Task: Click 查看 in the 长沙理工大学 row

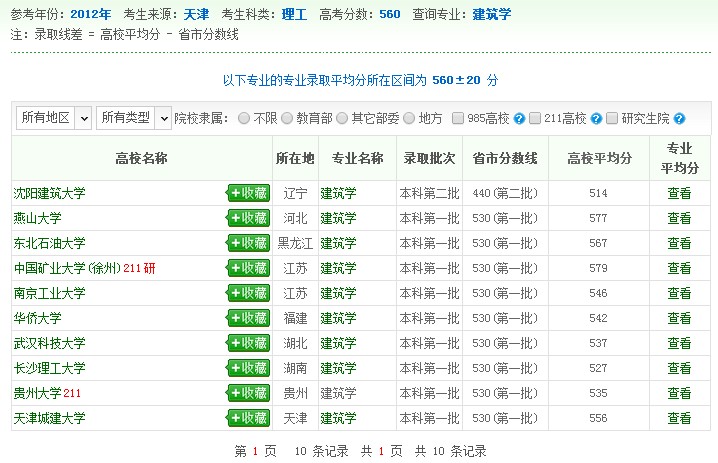Action: pyautogui.click(x=679, y=368)
